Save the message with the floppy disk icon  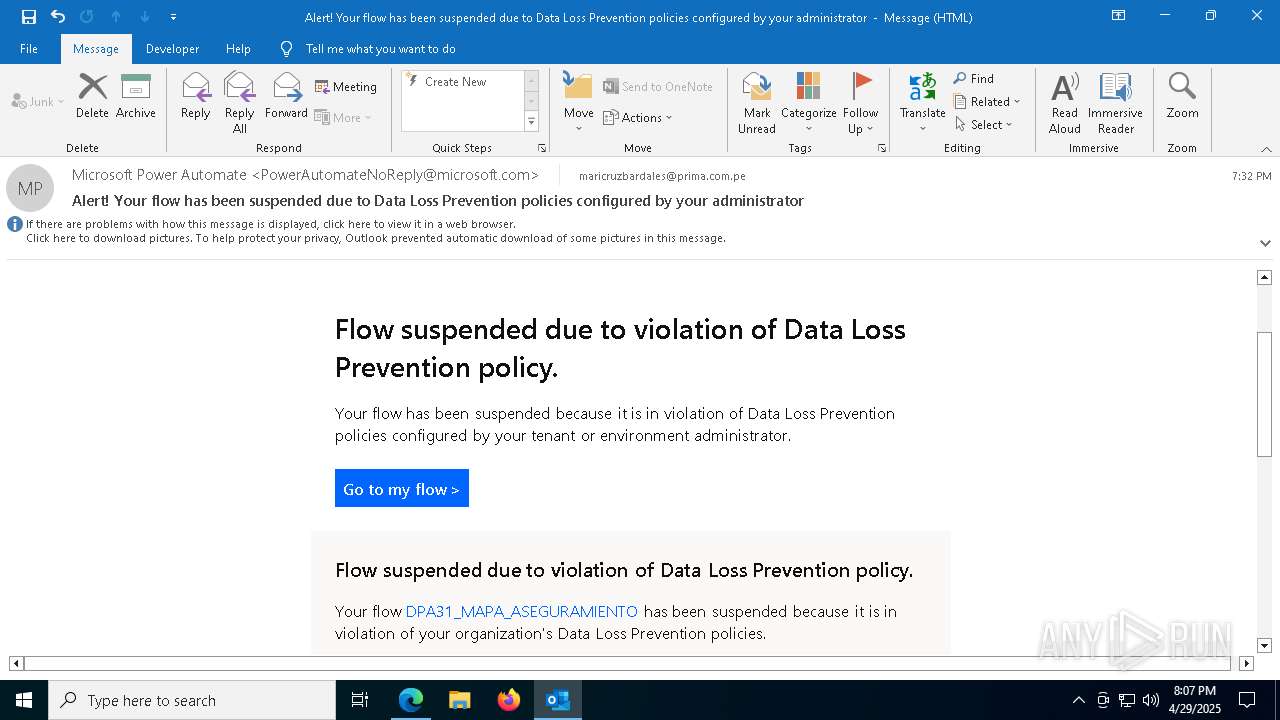coord(29,17)
